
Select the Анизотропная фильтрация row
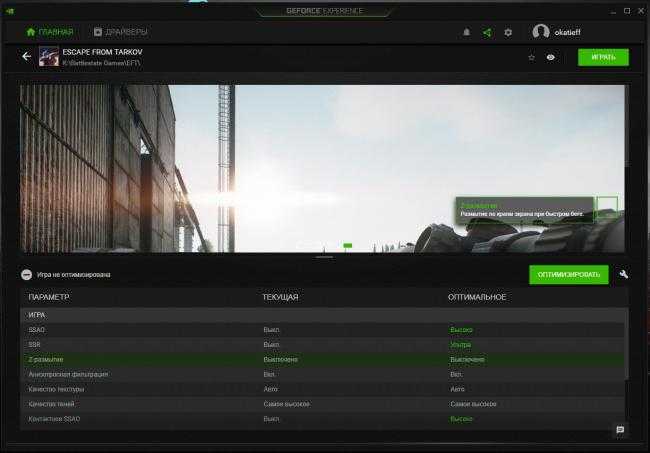(323, 374)
